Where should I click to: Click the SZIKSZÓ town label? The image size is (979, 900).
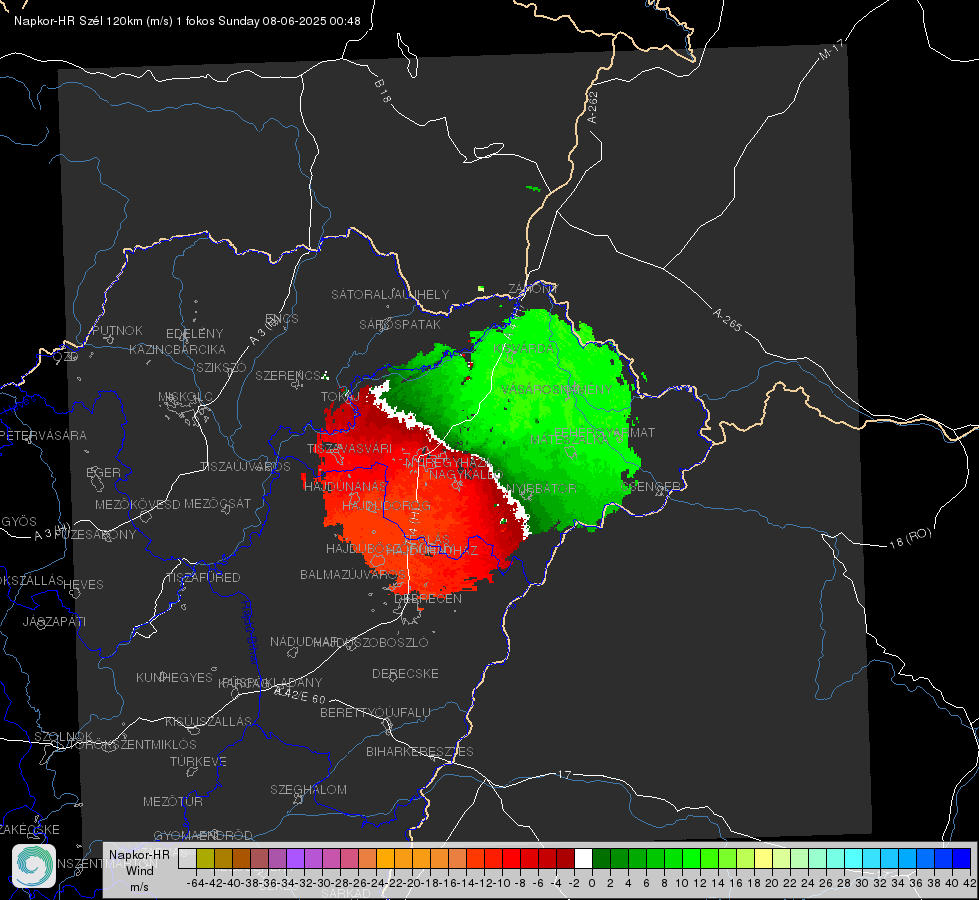(x=222, y=367)
